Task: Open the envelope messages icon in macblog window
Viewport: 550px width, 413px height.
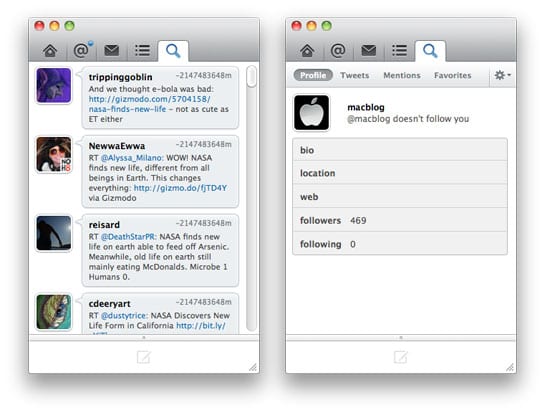Action: coord(369,51)
